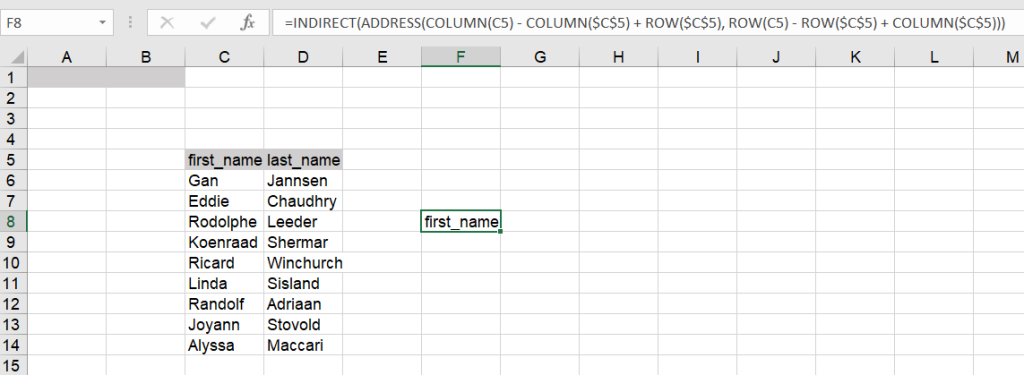Screen dimensions: 1024x375
Task: Select the cell containing Randolf
Action: pyautogui.click(x=224, y=304)
